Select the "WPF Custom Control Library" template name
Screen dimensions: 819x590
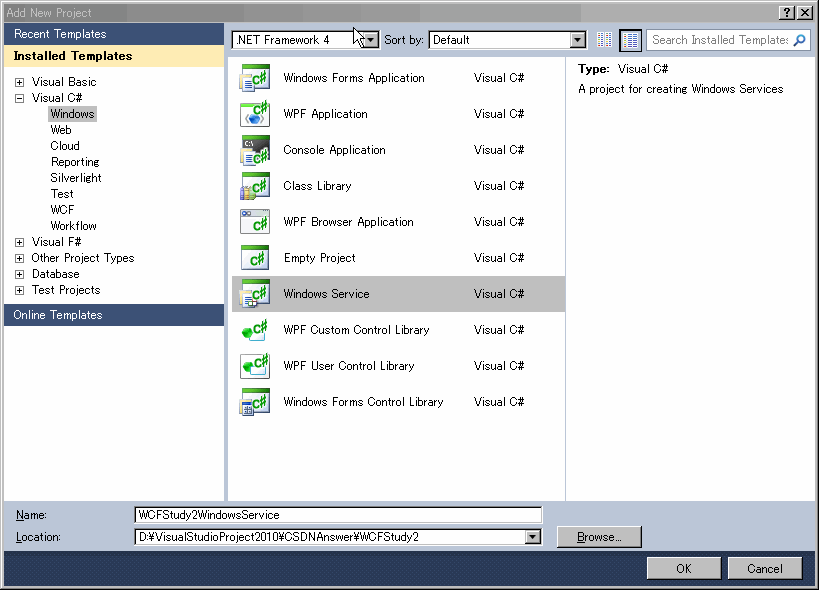356,330
